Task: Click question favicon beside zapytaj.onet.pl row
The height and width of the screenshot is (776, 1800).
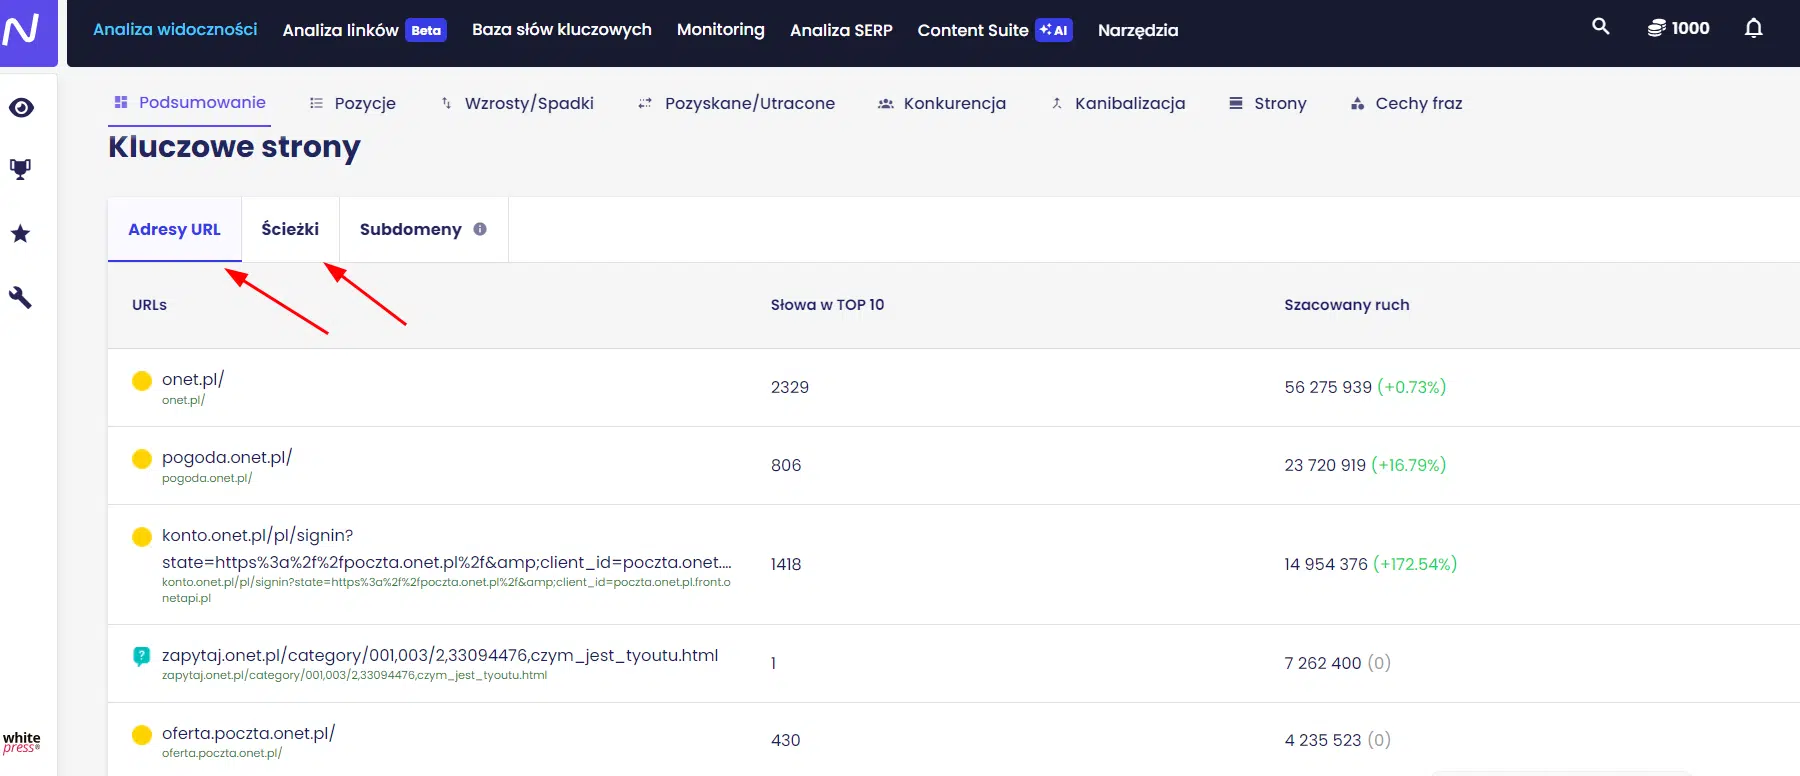Action: click(142, 656)
